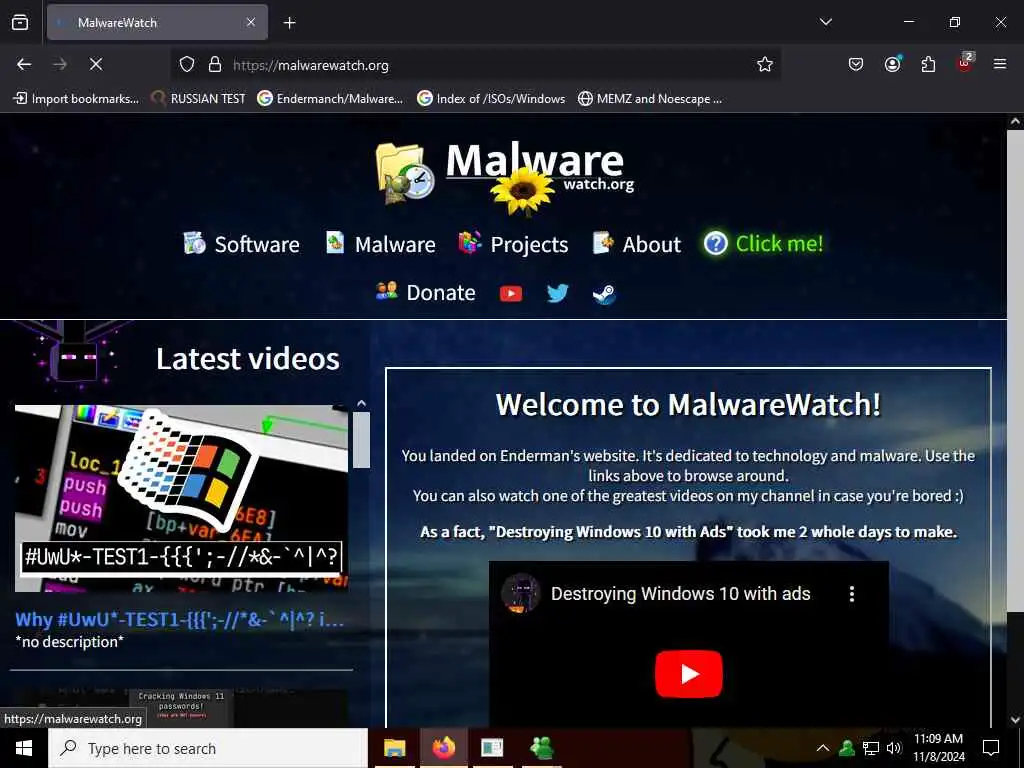The image size is (1024, 768).
Task: Open the Firefox account menu
Action: [892, 64]
